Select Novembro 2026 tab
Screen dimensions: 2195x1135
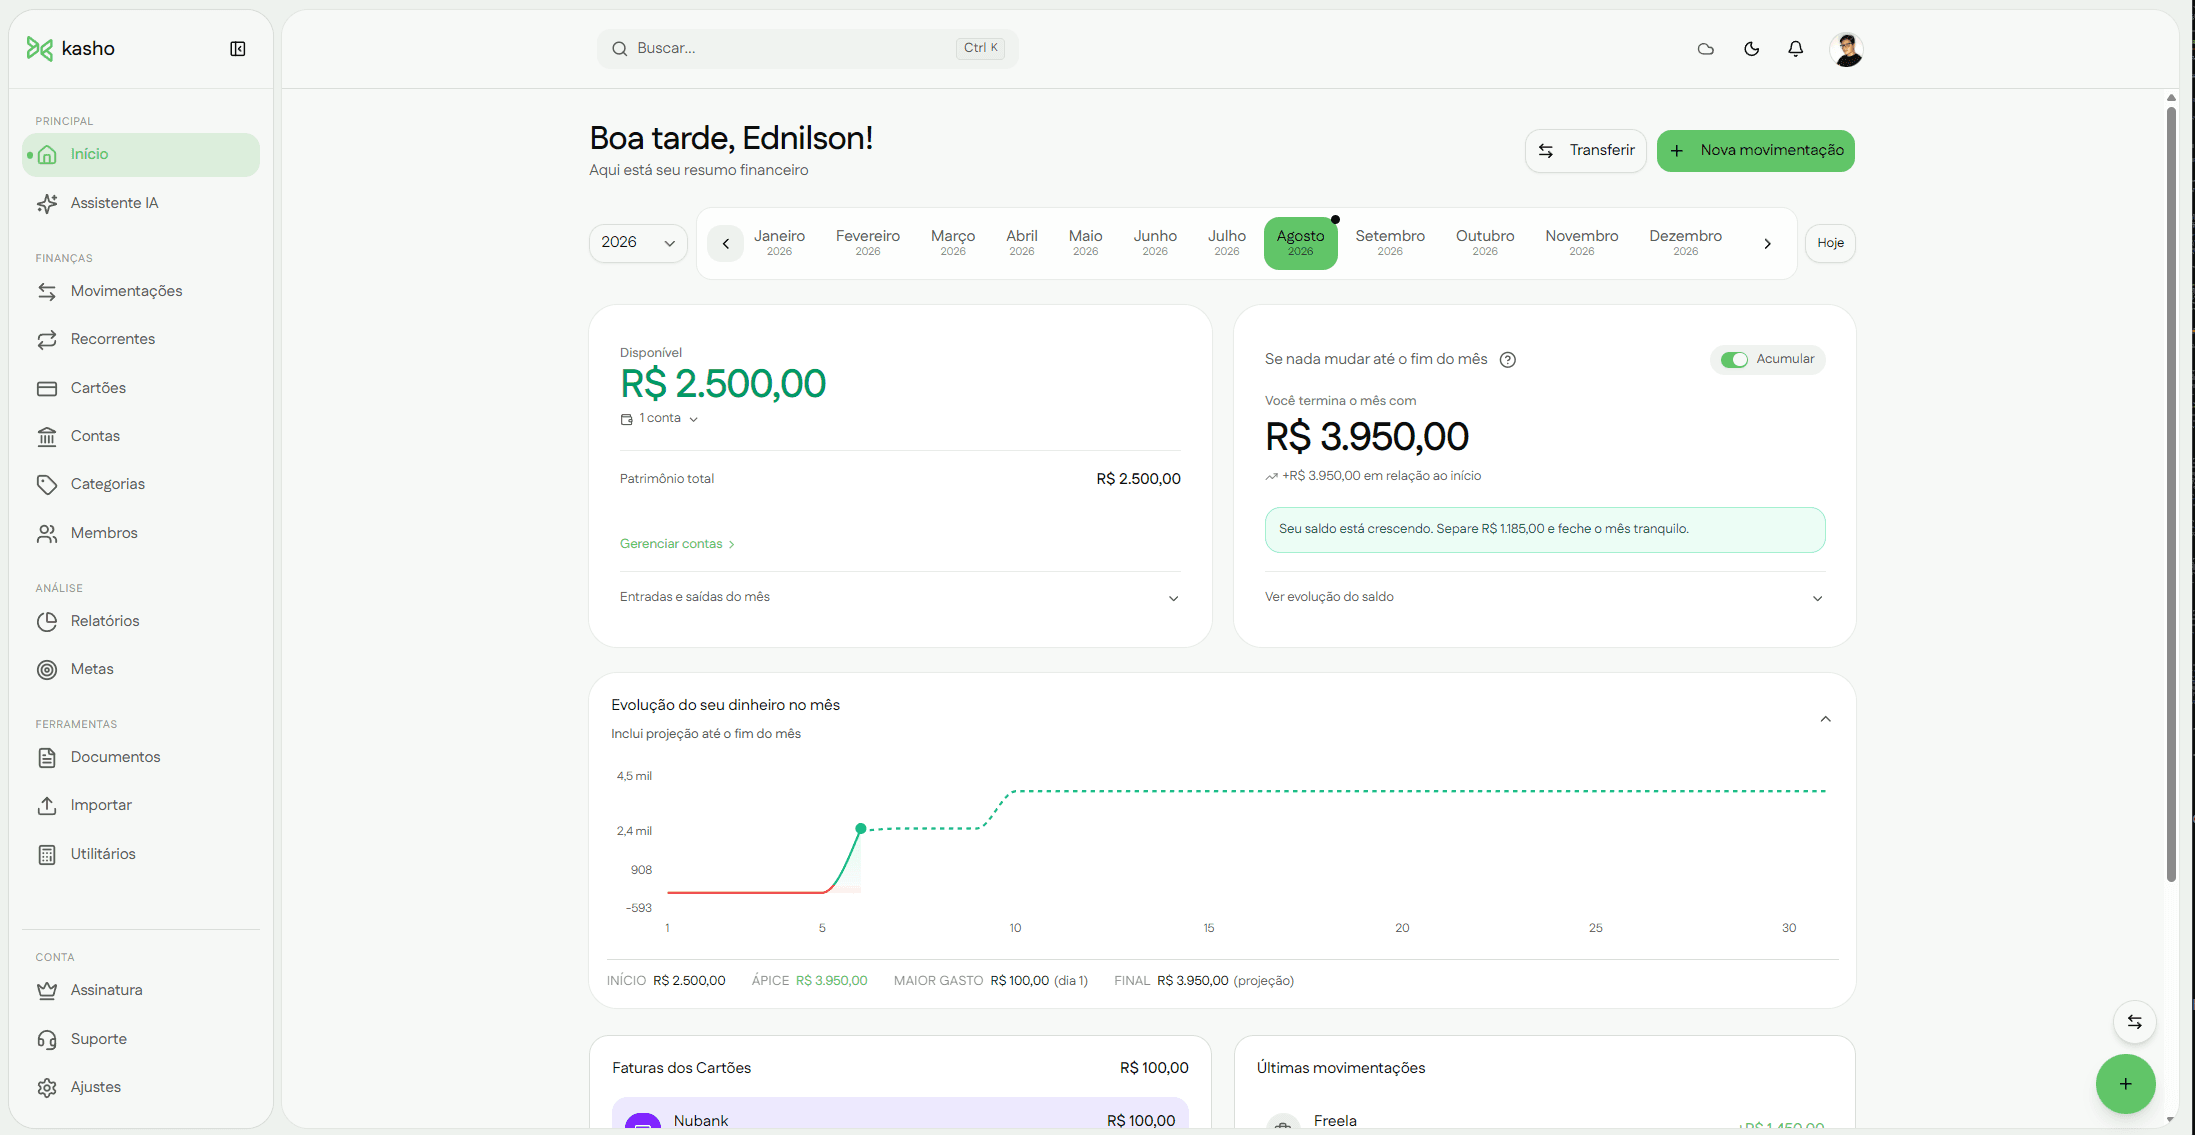click(1582, 242)
